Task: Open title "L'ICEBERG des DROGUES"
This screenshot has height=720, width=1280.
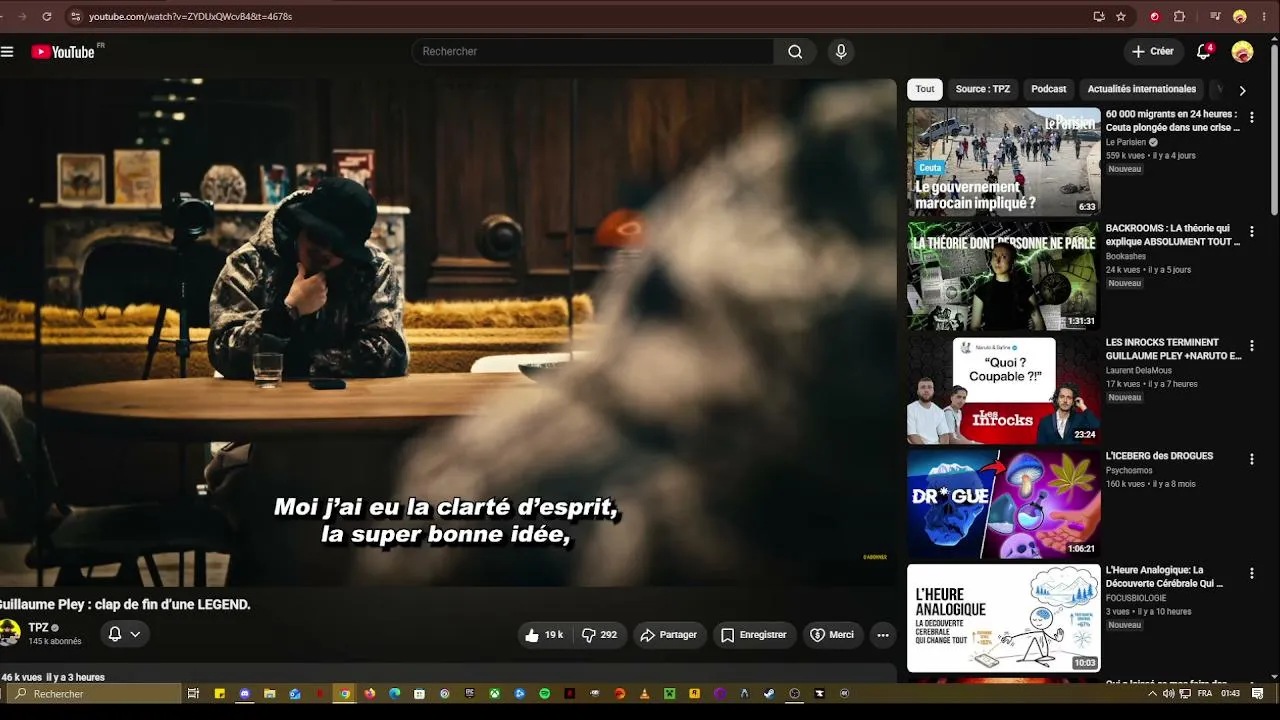Action: (1159, 456)
